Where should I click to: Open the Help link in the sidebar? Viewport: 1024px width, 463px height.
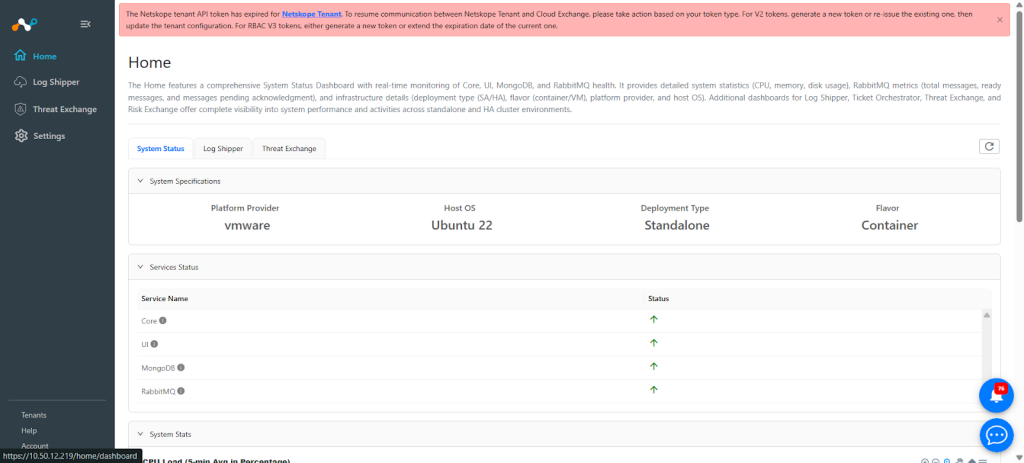[29, 430]
